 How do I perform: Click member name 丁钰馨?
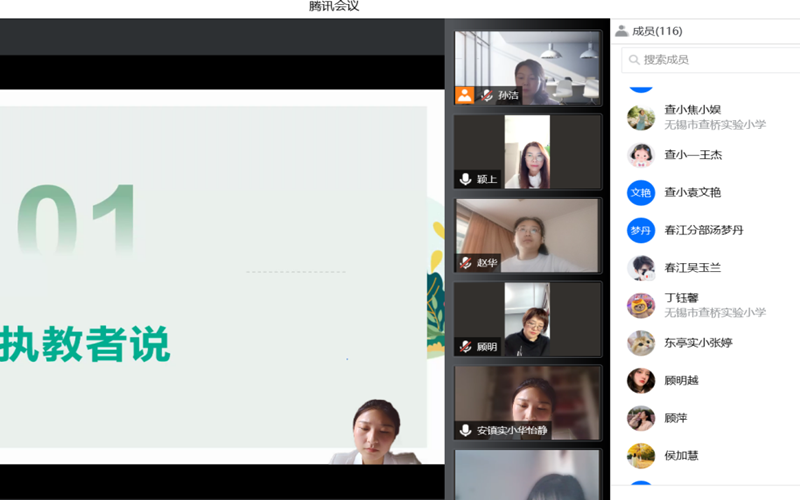pyautogui.click(x=681, y=298)
